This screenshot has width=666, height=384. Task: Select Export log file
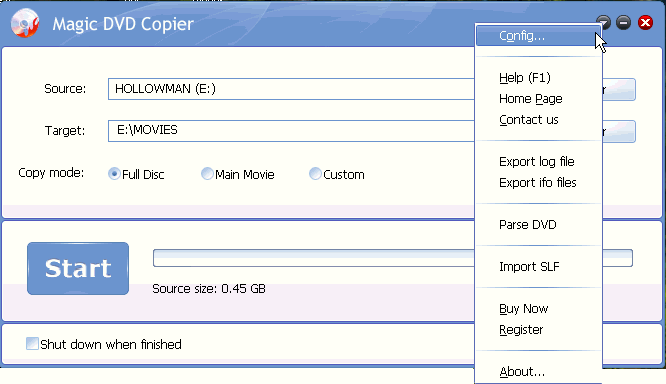pyautogui.click(x=538, y=162)
